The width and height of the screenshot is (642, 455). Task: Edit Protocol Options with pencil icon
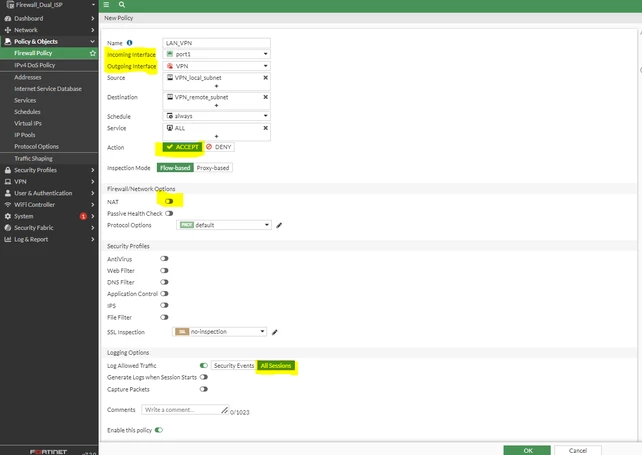(279, 225)
